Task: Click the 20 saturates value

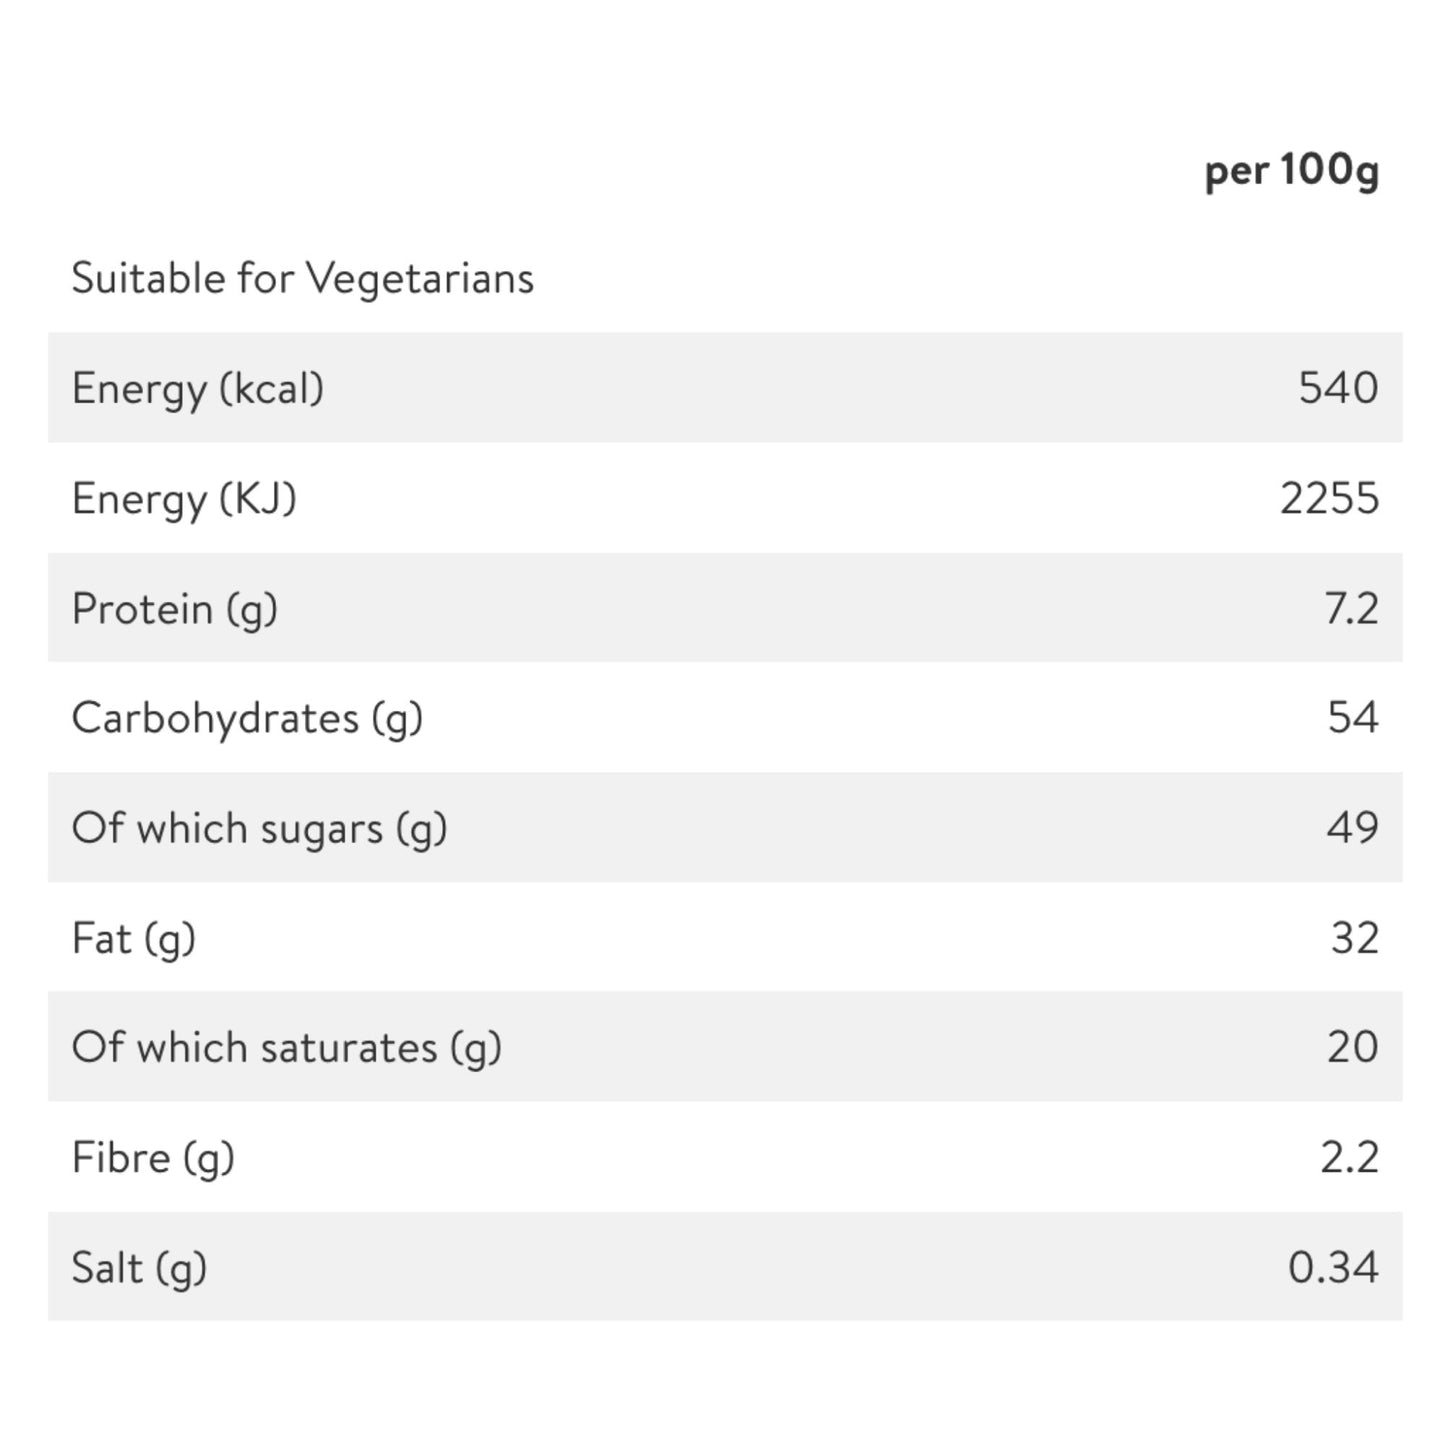Action: (1353, 1046)
